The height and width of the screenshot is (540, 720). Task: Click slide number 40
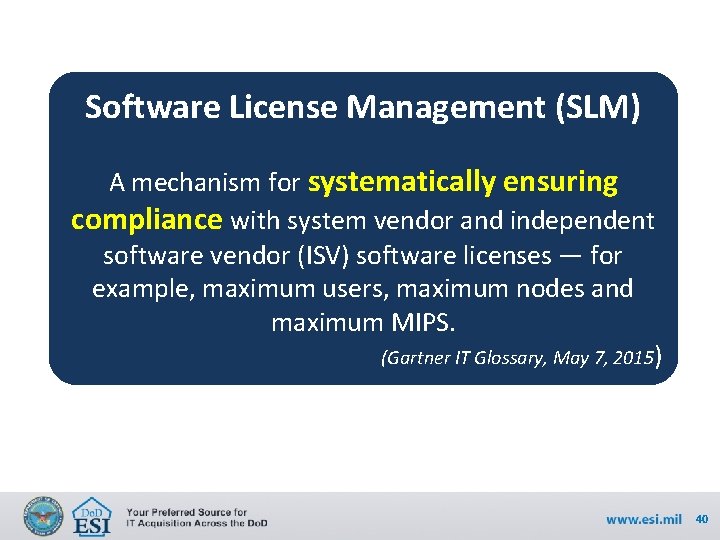pos(702,519)
